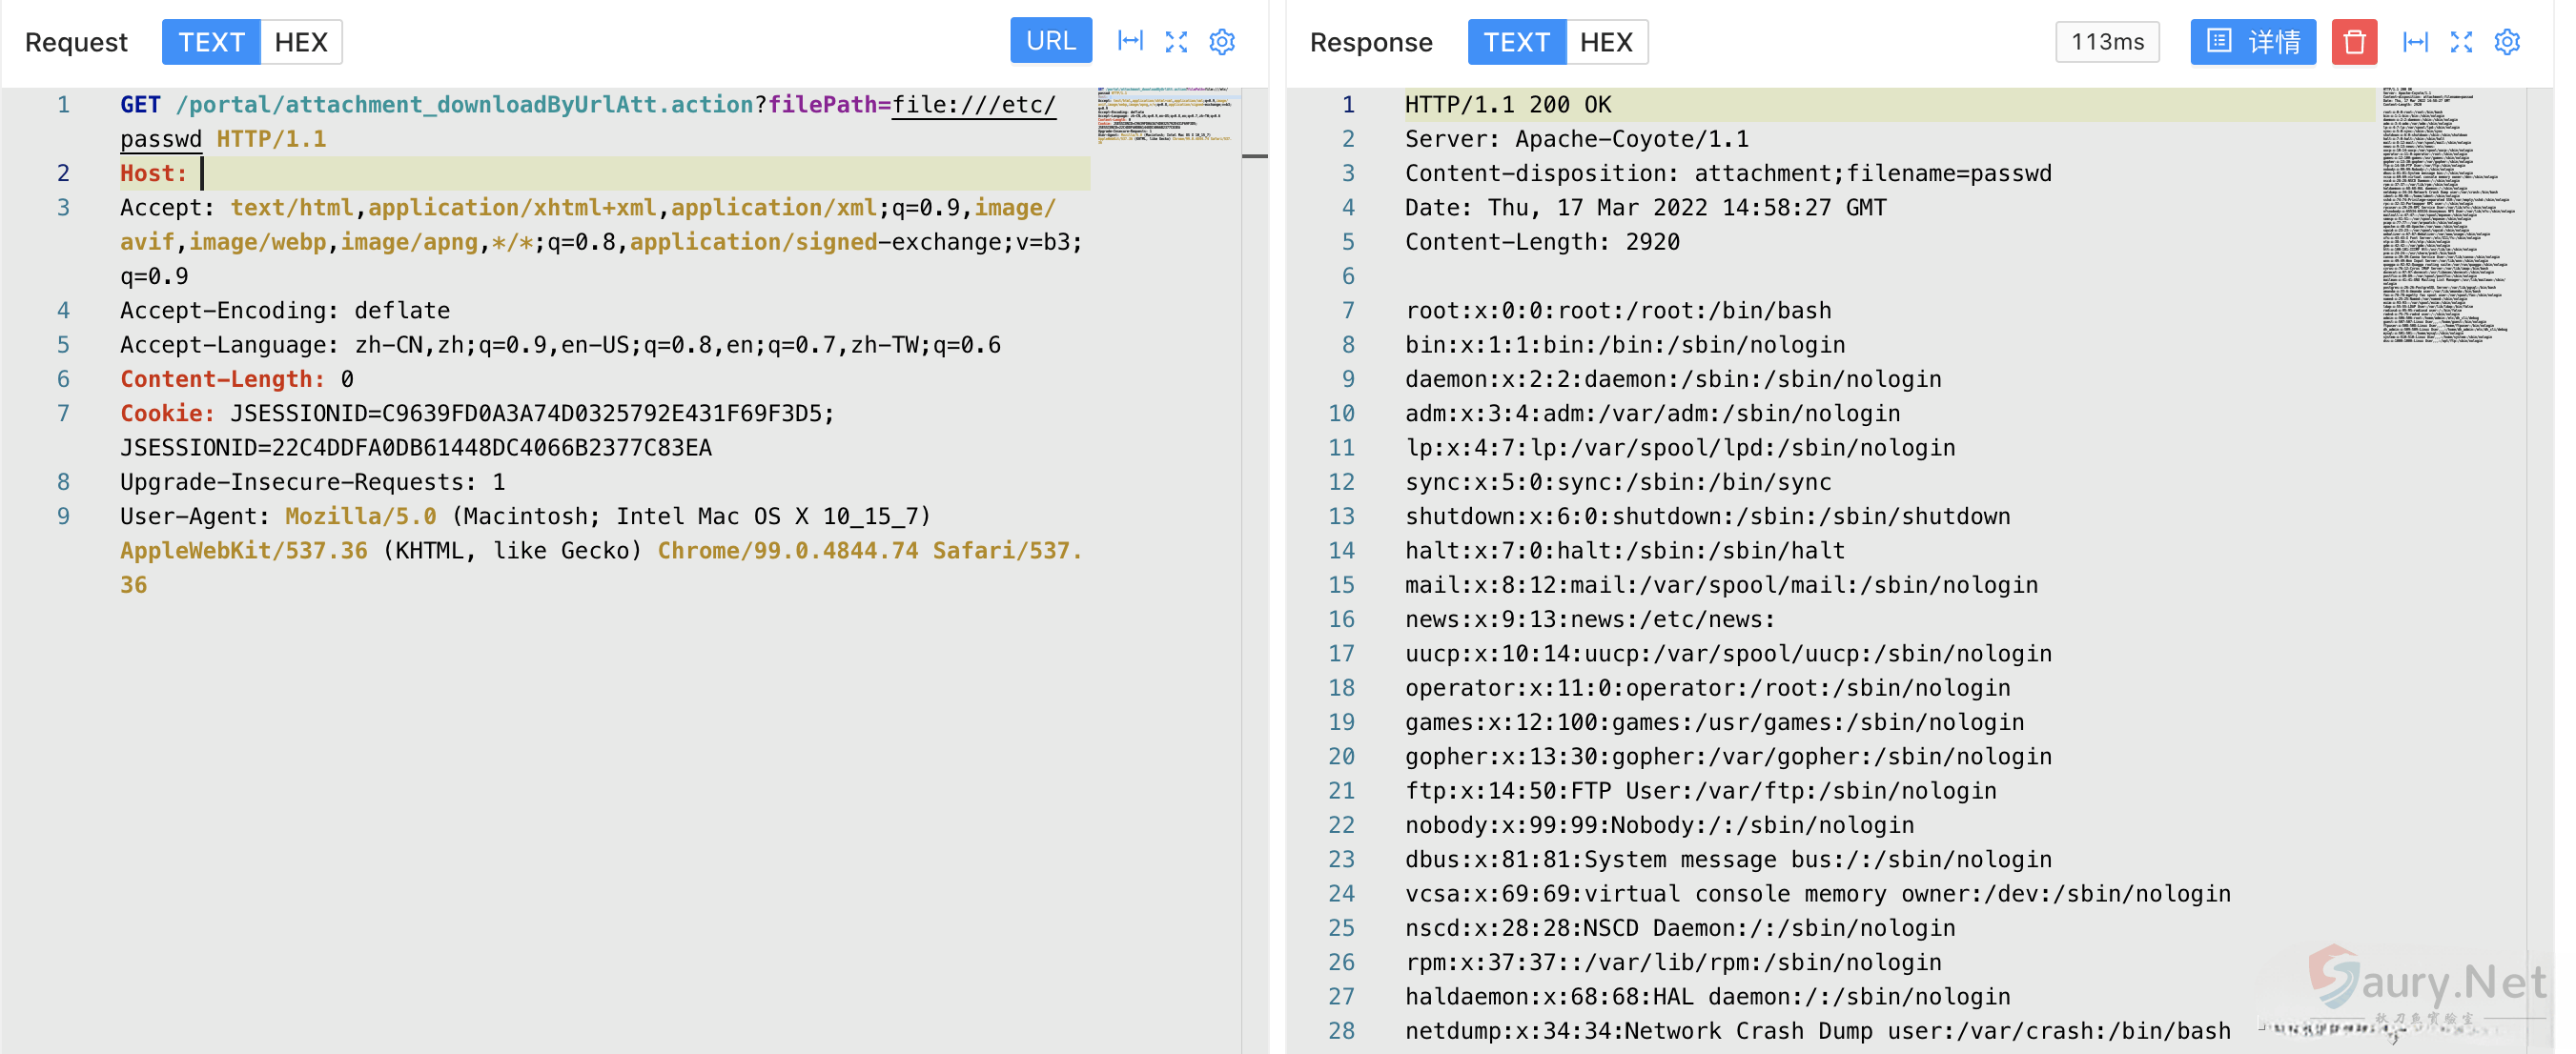The image size is (2576, 1054).
Task: Click the file:///etc/ link in request
Action: click(x=972, y=105)
